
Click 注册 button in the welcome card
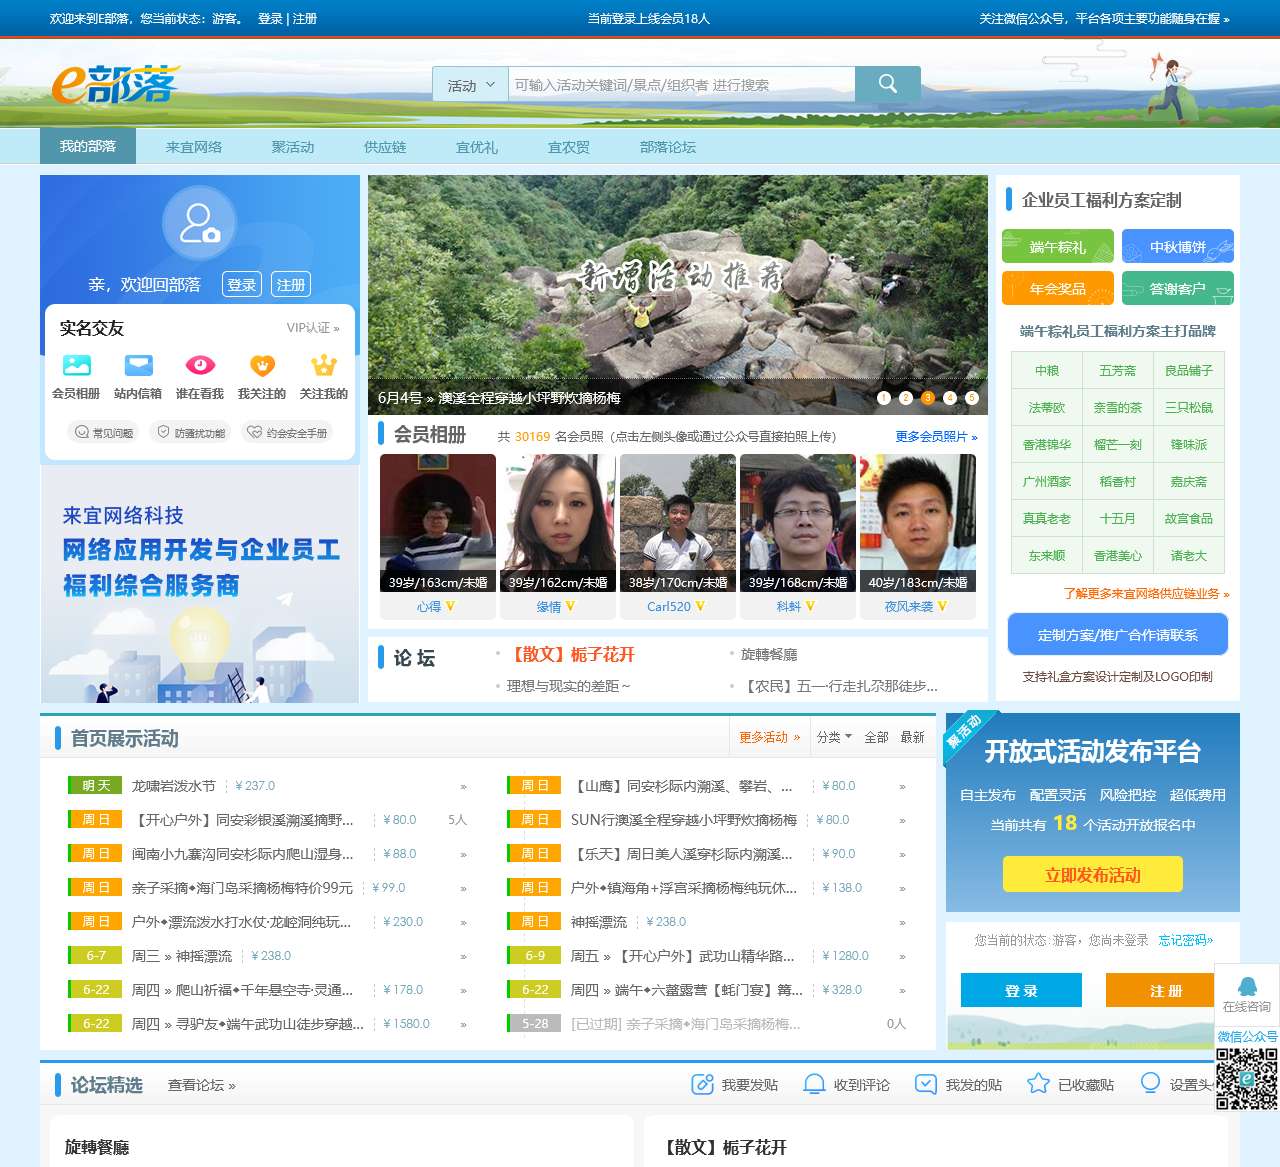(x=291, y=285)
